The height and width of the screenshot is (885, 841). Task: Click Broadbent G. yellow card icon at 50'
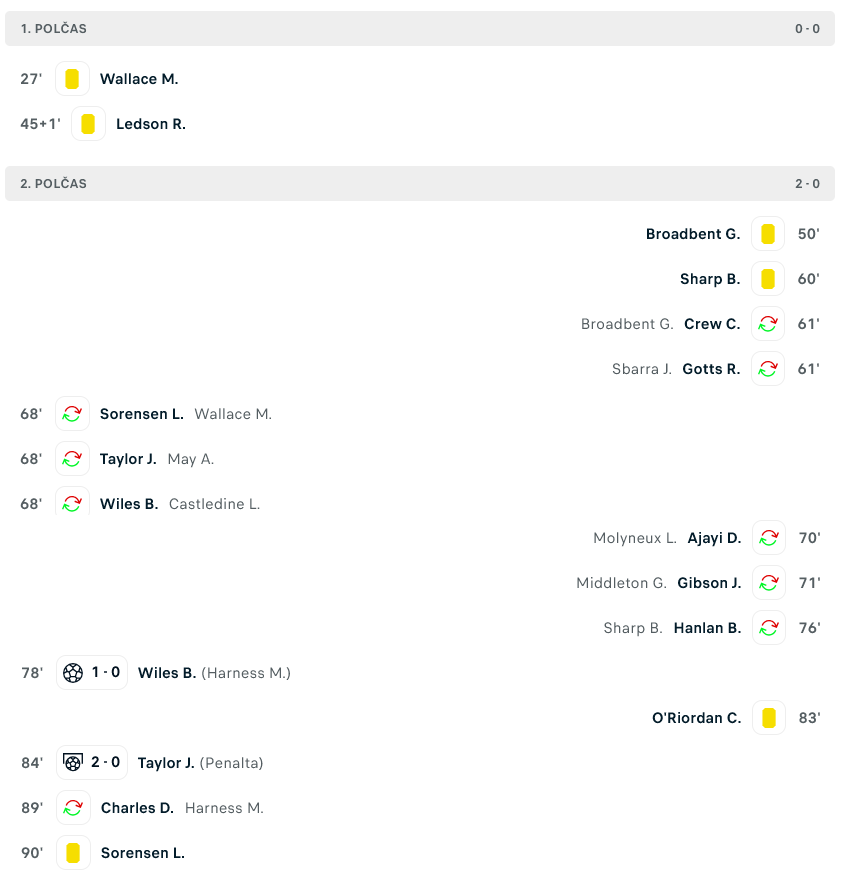768,234
